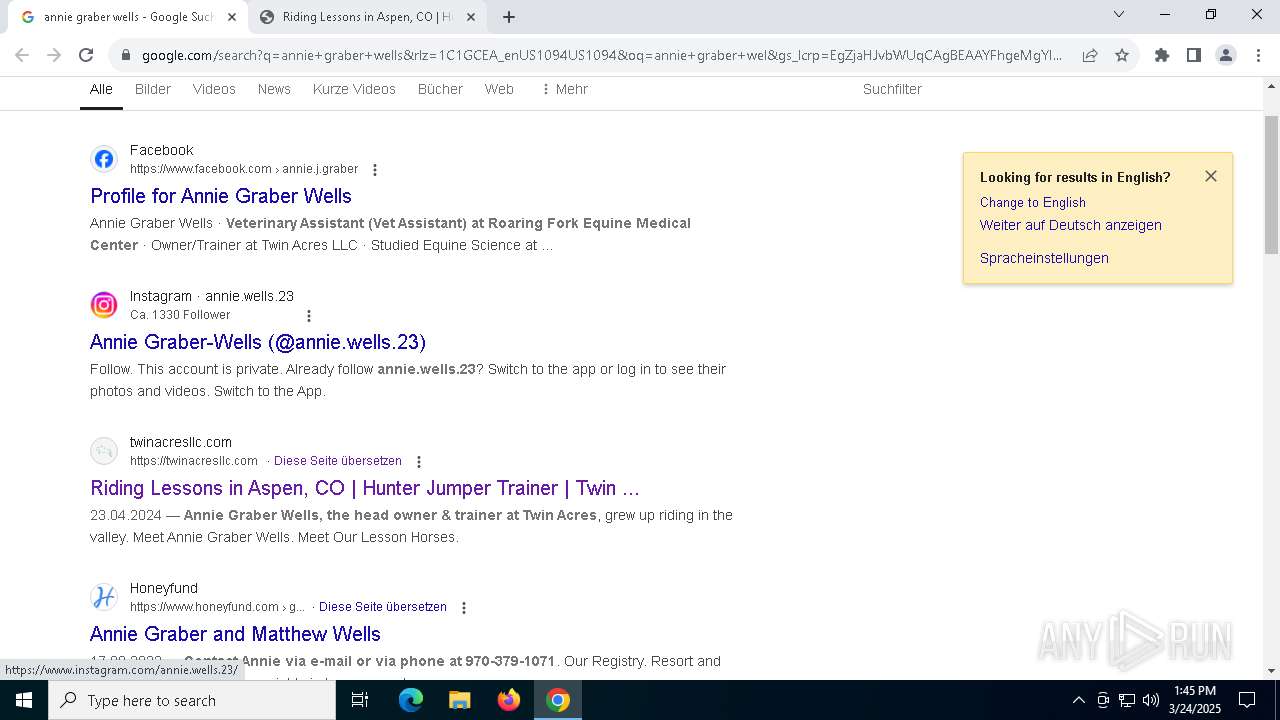Click Change to English
The width and height of the screenshot is (1280, 720).
pos(1033,202)
